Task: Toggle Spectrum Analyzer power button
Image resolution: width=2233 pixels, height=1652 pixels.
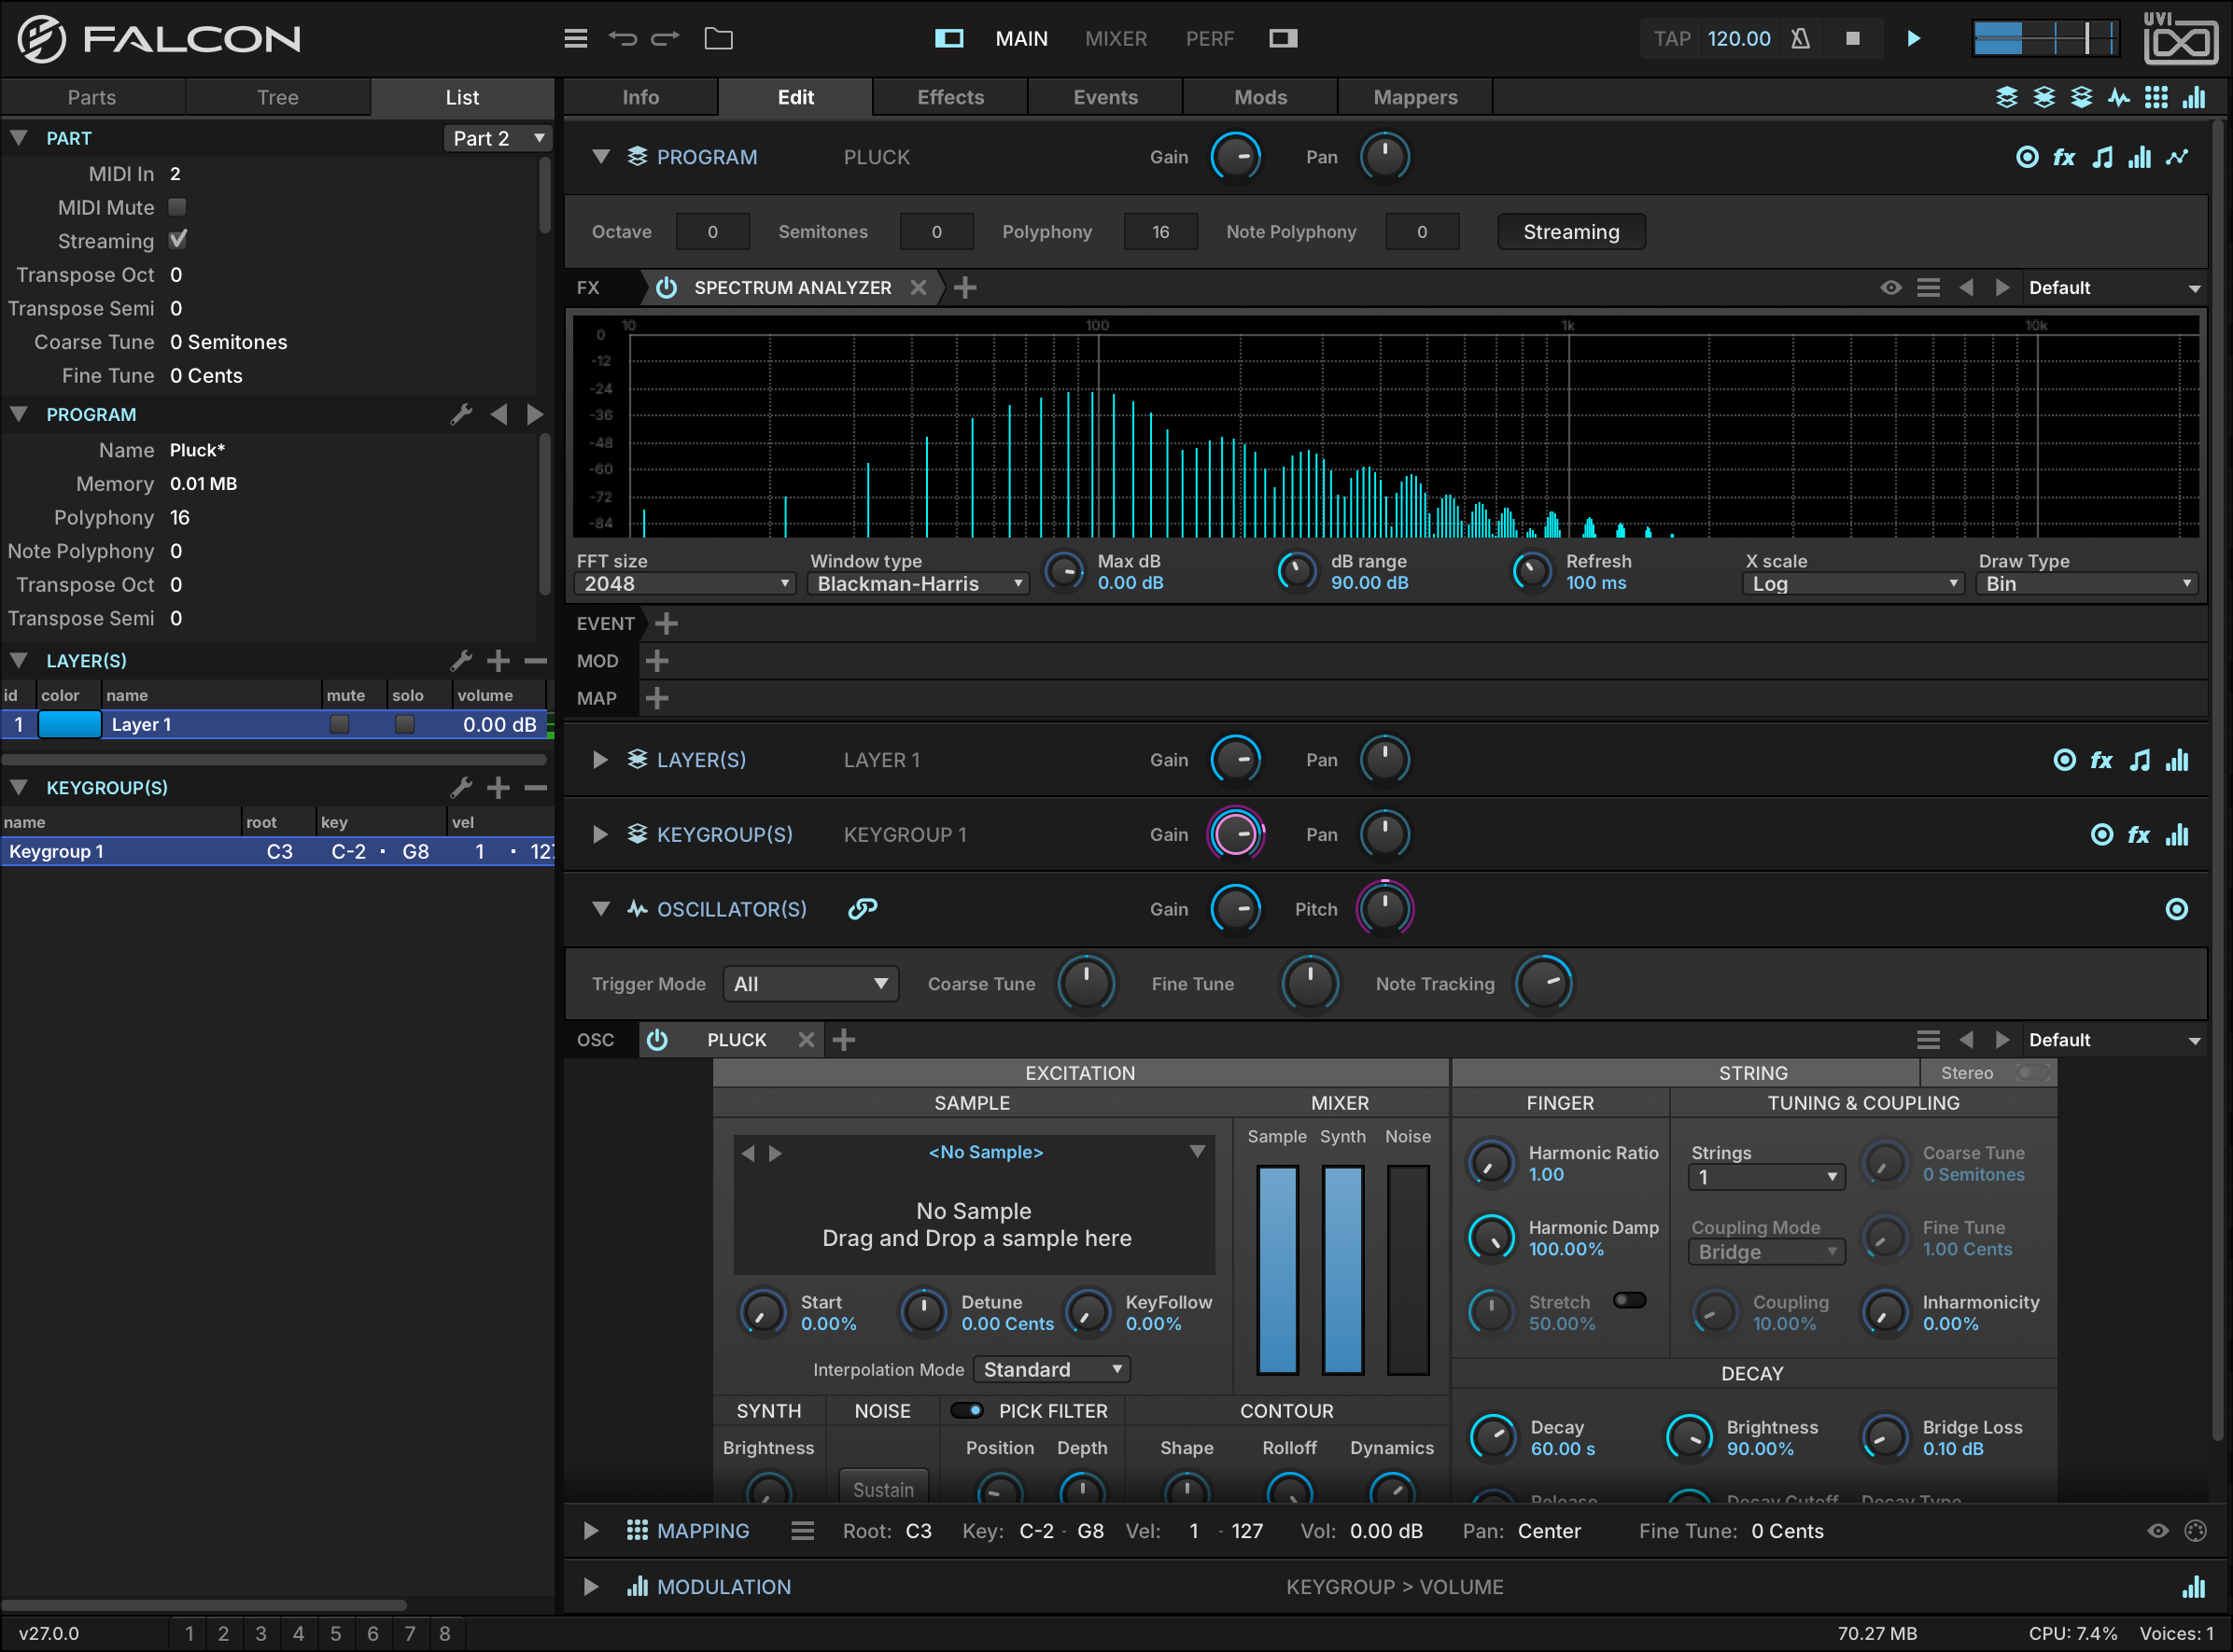Action: pyautogui.click(x=666, y=287)
